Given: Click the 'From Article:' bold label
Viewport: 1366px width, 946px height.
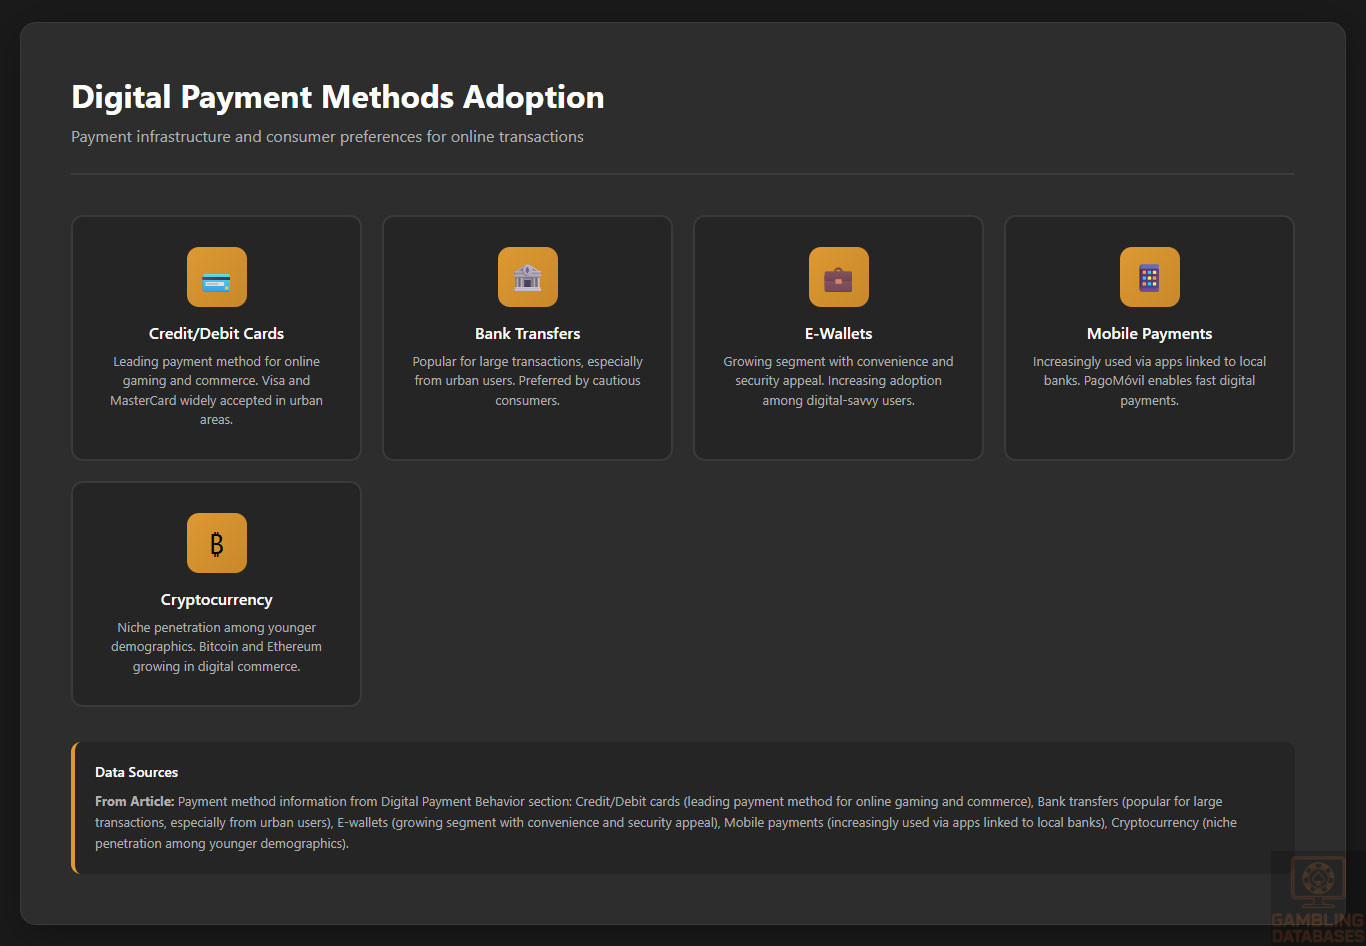Looking at the screenshot, I should (134, 802).
